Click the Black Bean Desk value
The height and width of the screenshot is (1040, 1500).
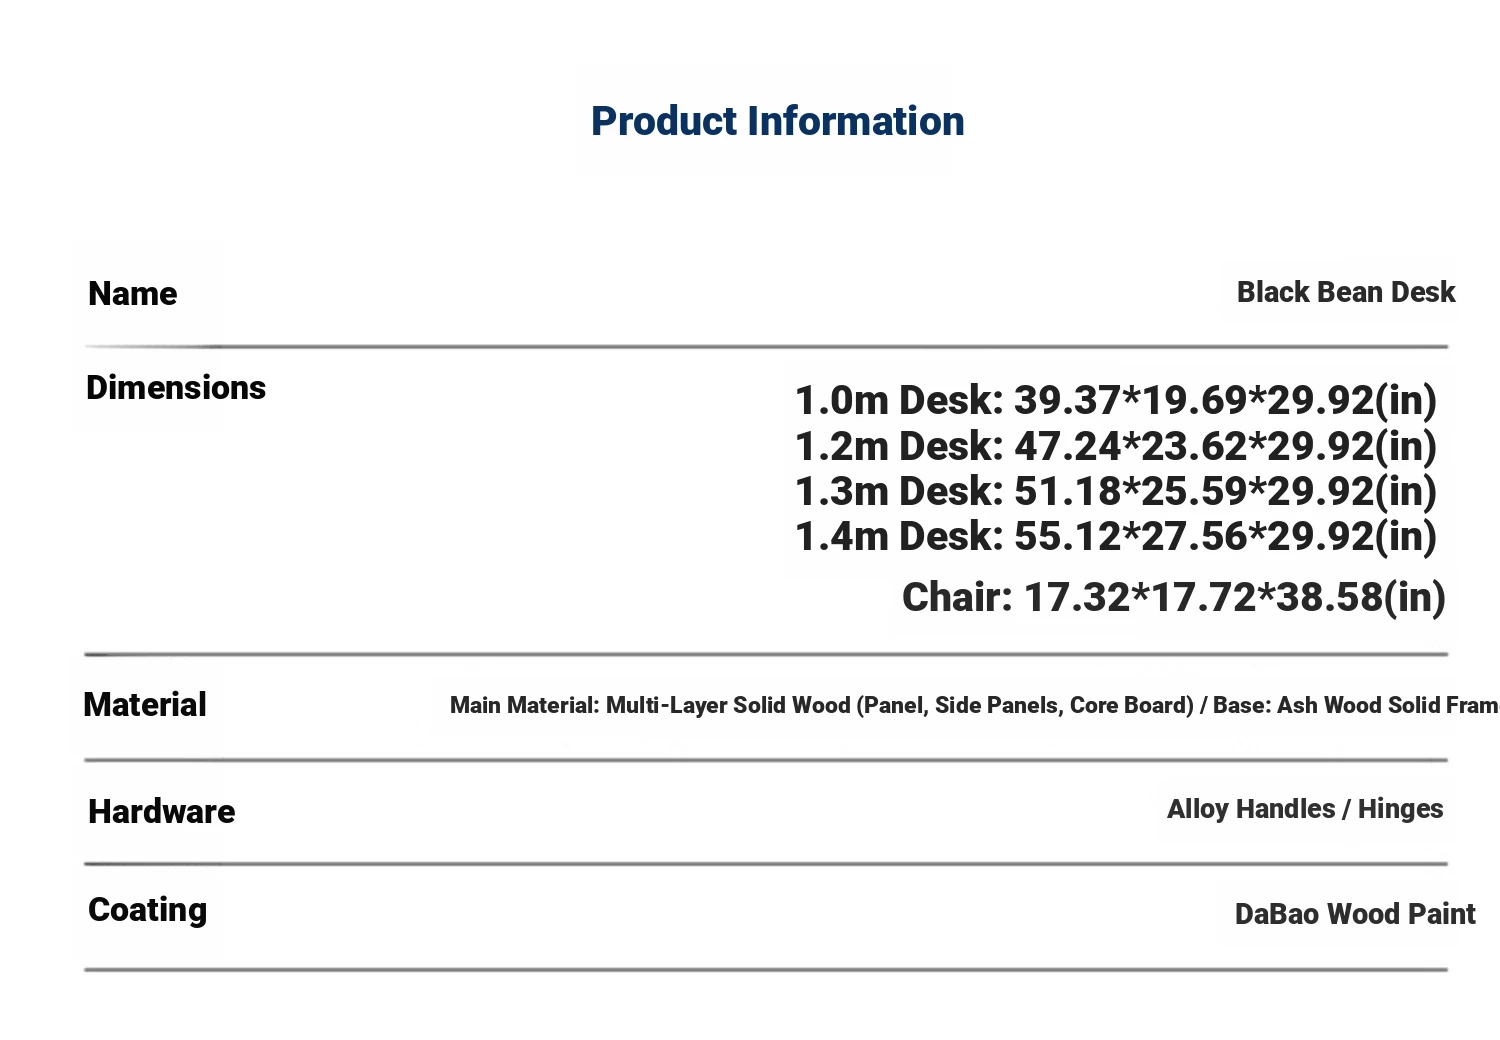point(1346,292)
